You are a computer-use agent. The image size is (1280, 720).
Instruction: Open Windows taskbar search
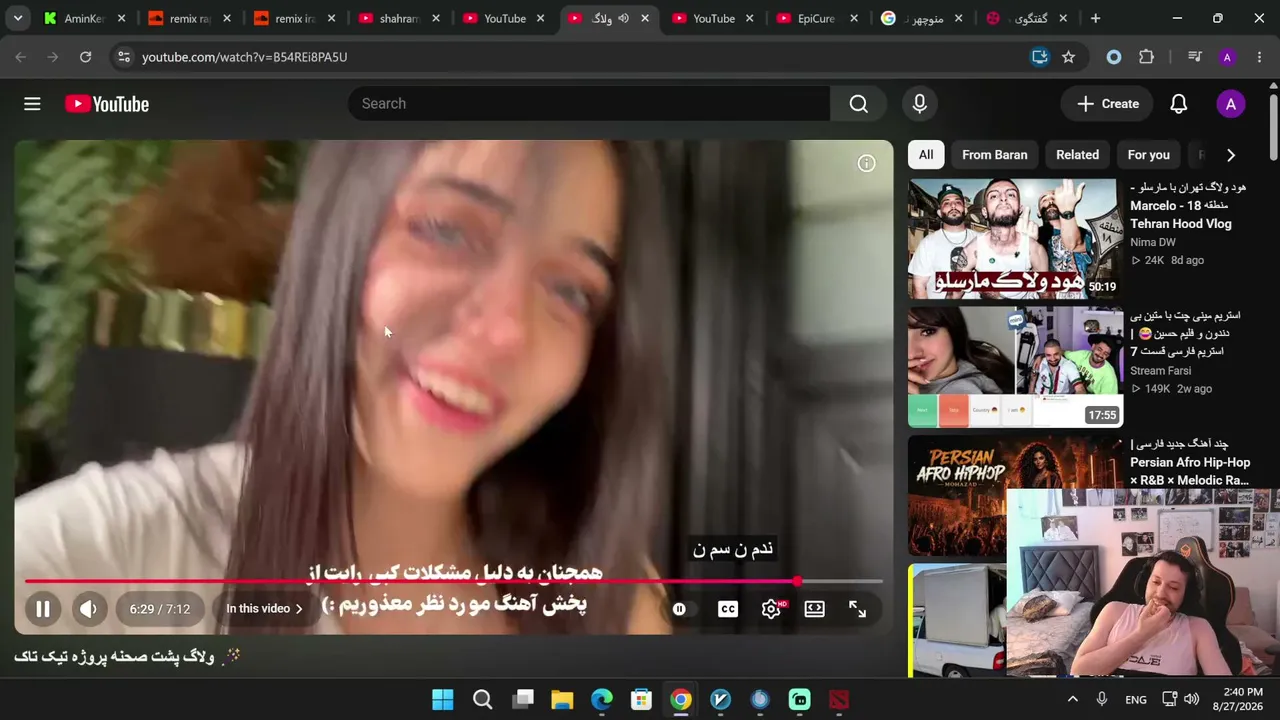(483, 700)
